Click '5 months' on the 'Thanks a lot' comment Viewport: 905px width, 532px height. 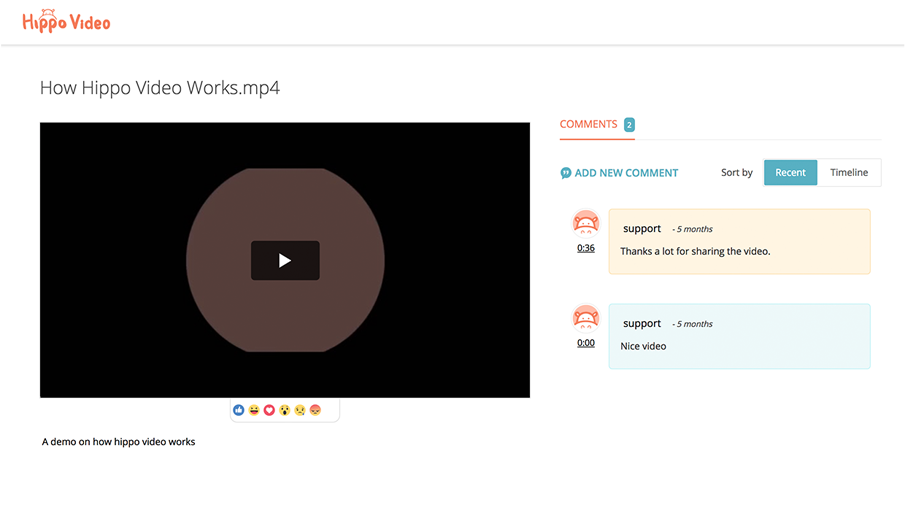694,229
